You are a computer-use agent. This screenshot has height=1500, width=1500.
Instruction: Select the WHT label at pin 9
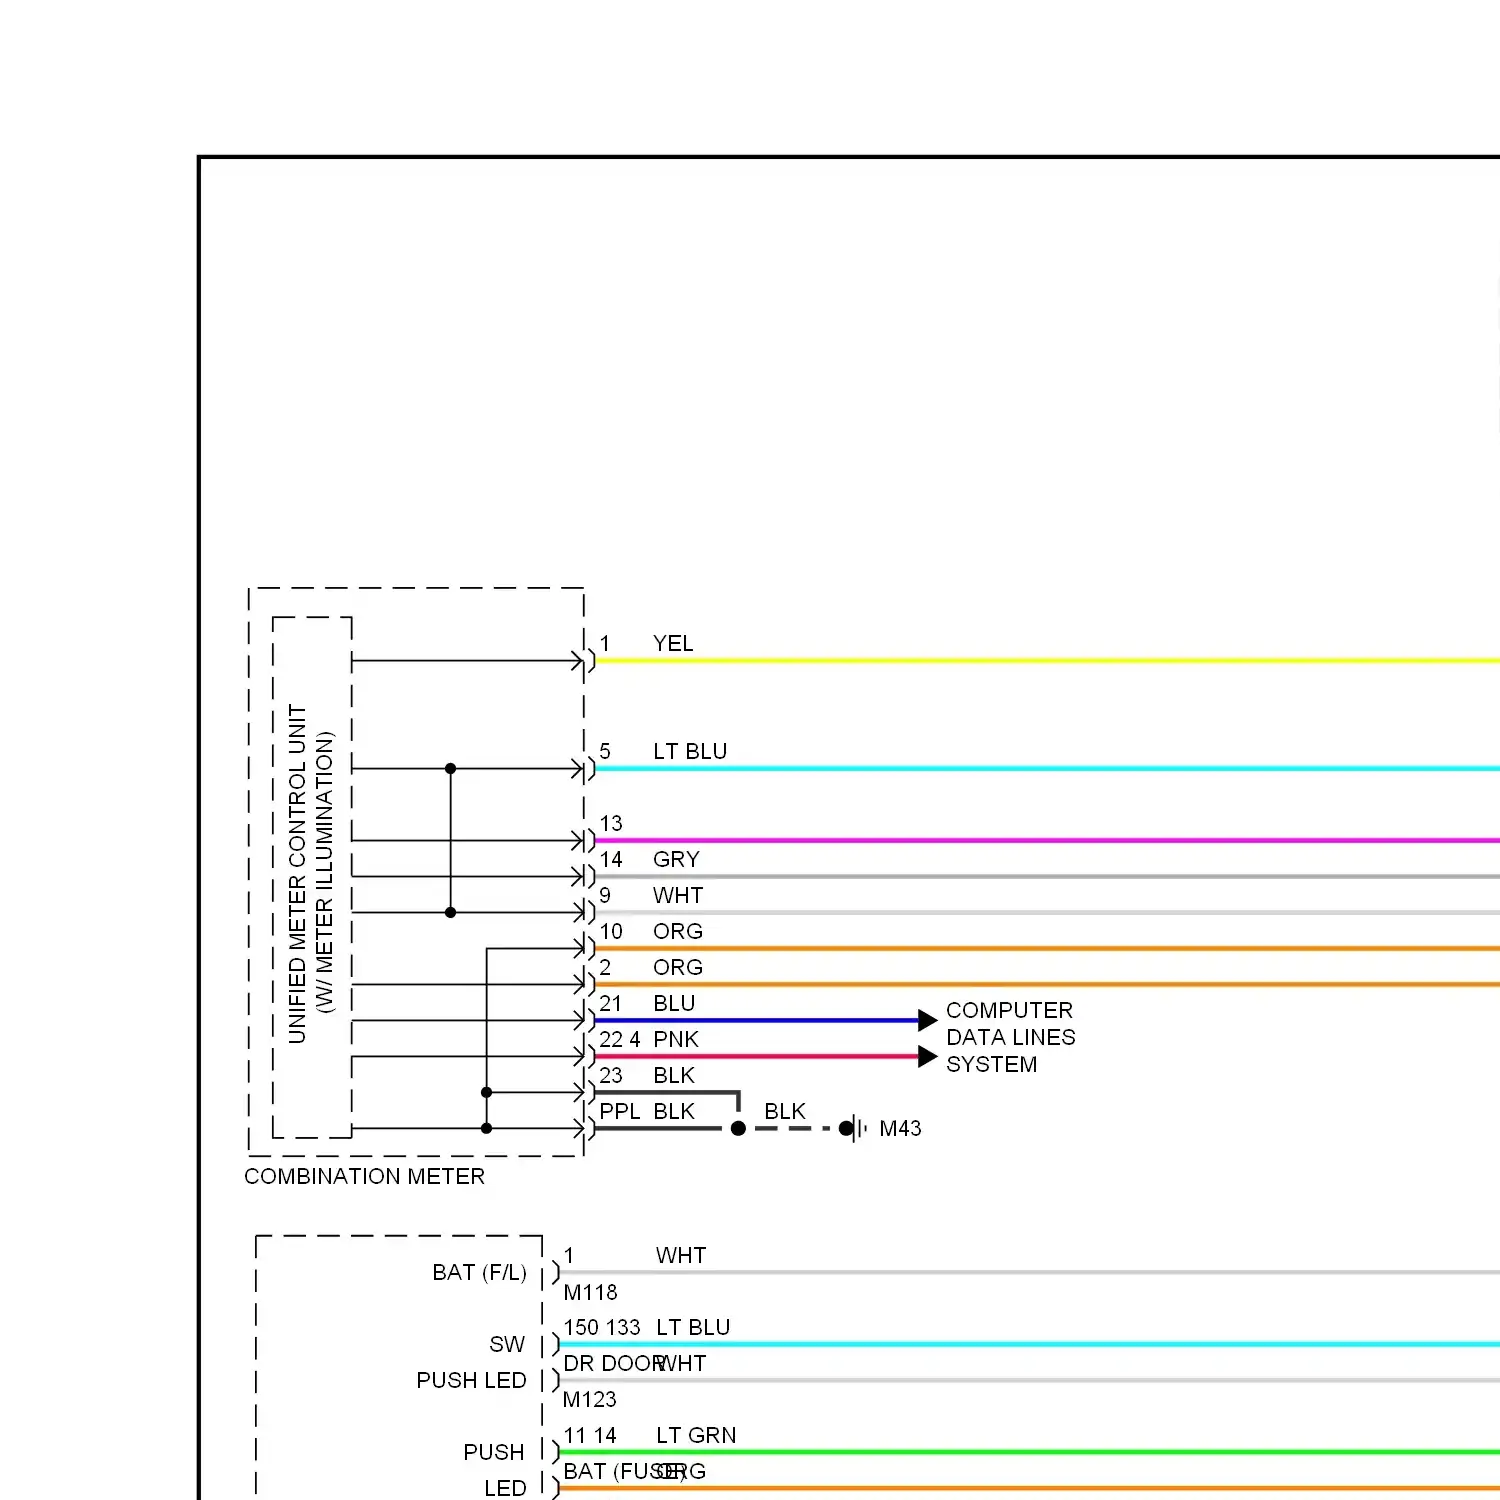[x=678, y=895]
